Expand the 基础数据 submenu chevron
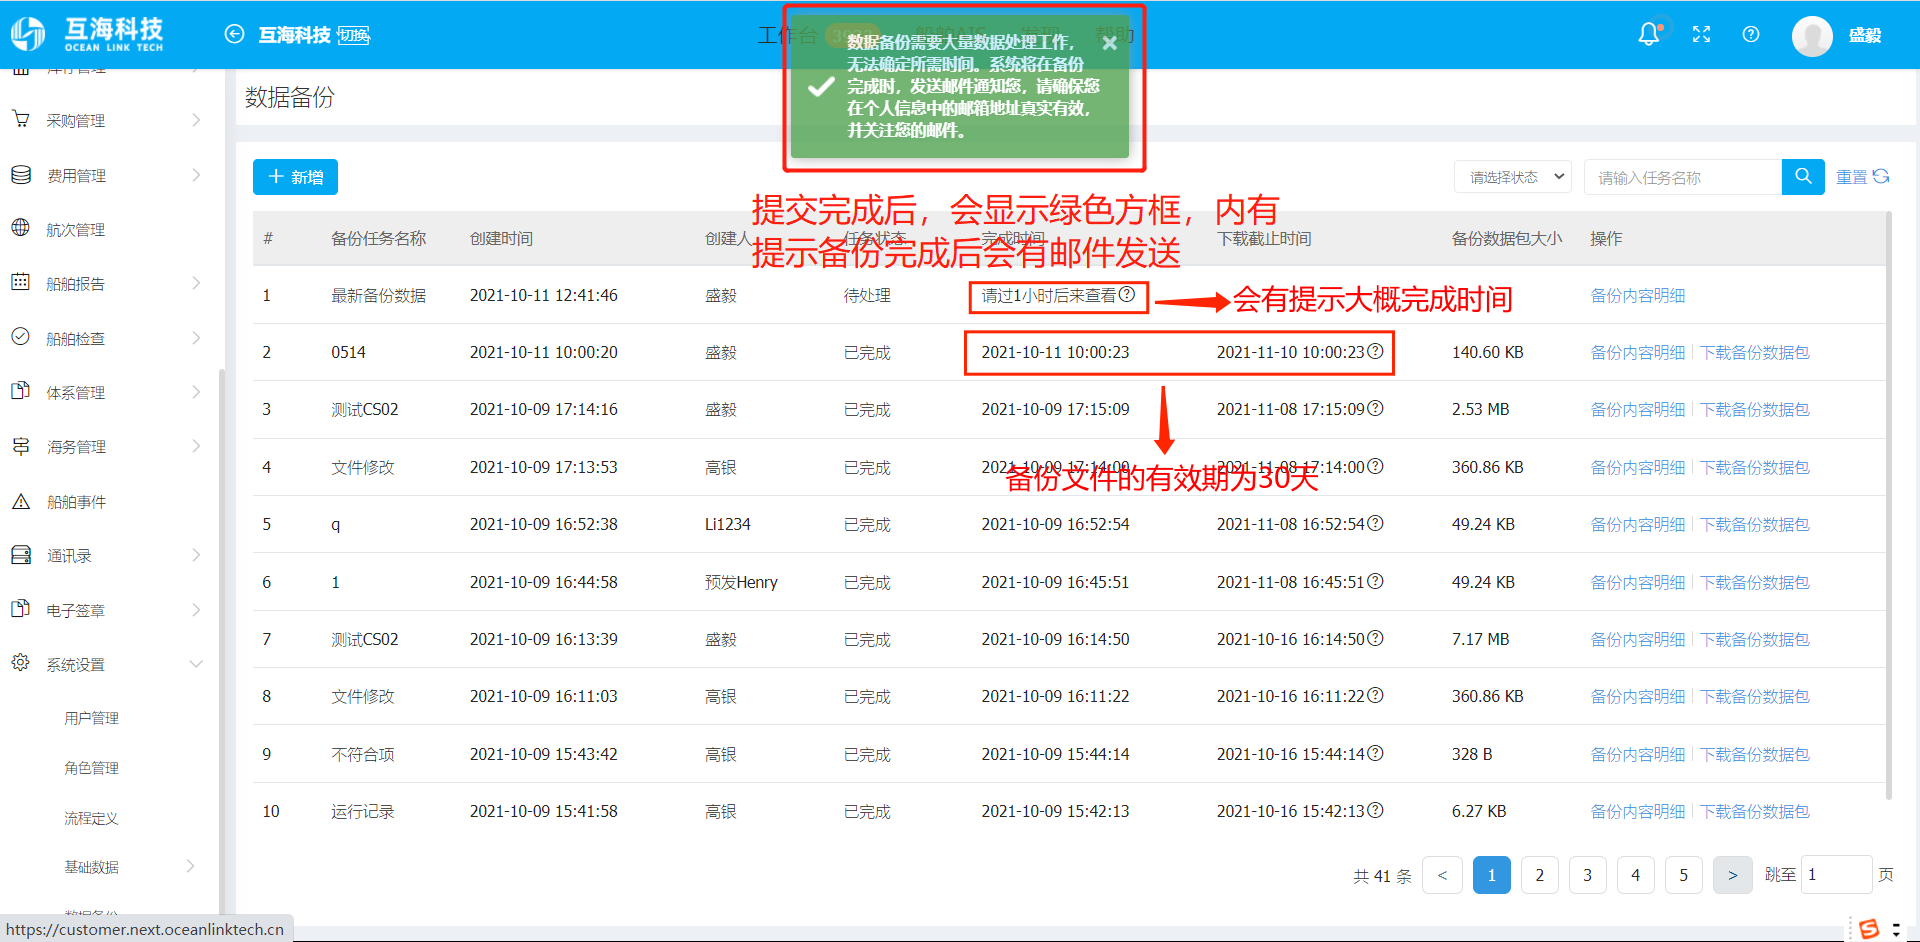This screenshot has height=942, width=1920. (190, 866)
